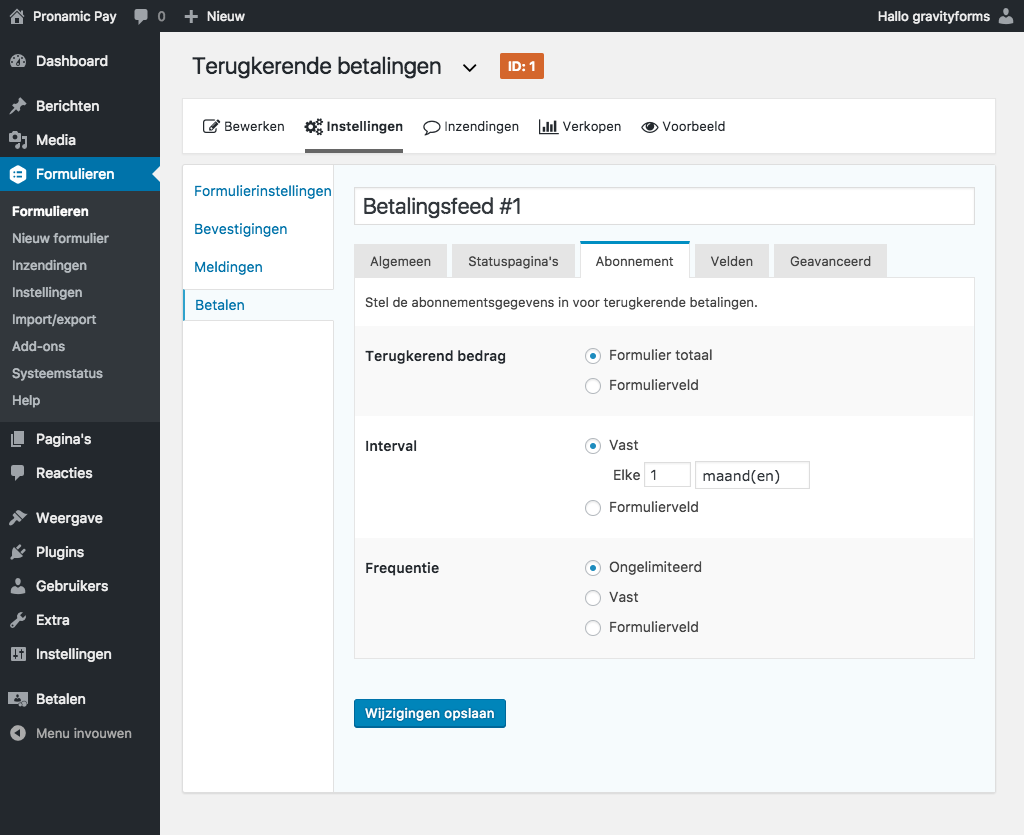The width and height of the screenshot is (1024, 835).
Task: Open Add-ons submenu item
Action: pyautogui.click(x=39, y=346)
